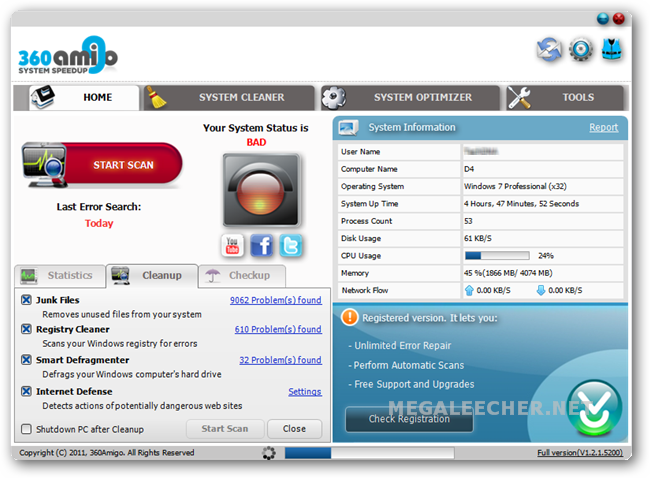The image size is (650, 478).
Task: Open the 610 Problem(s) found link
Action: coord(278,329)
